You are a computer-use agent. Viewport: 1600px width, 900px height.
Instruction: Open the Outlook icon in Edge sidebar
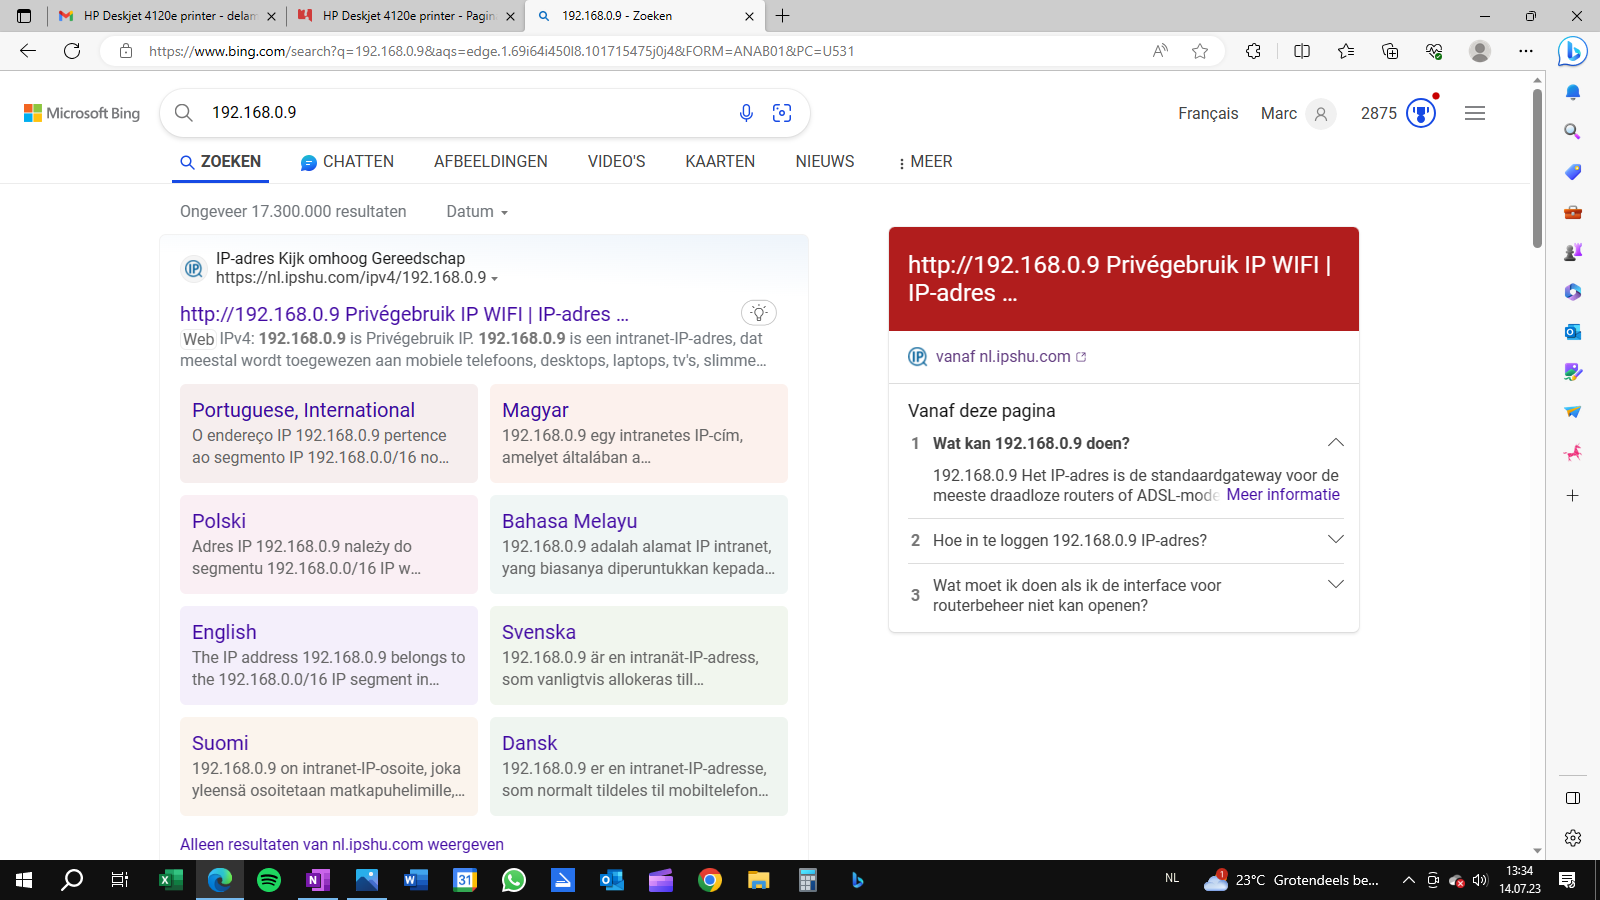coord(1572,331)
